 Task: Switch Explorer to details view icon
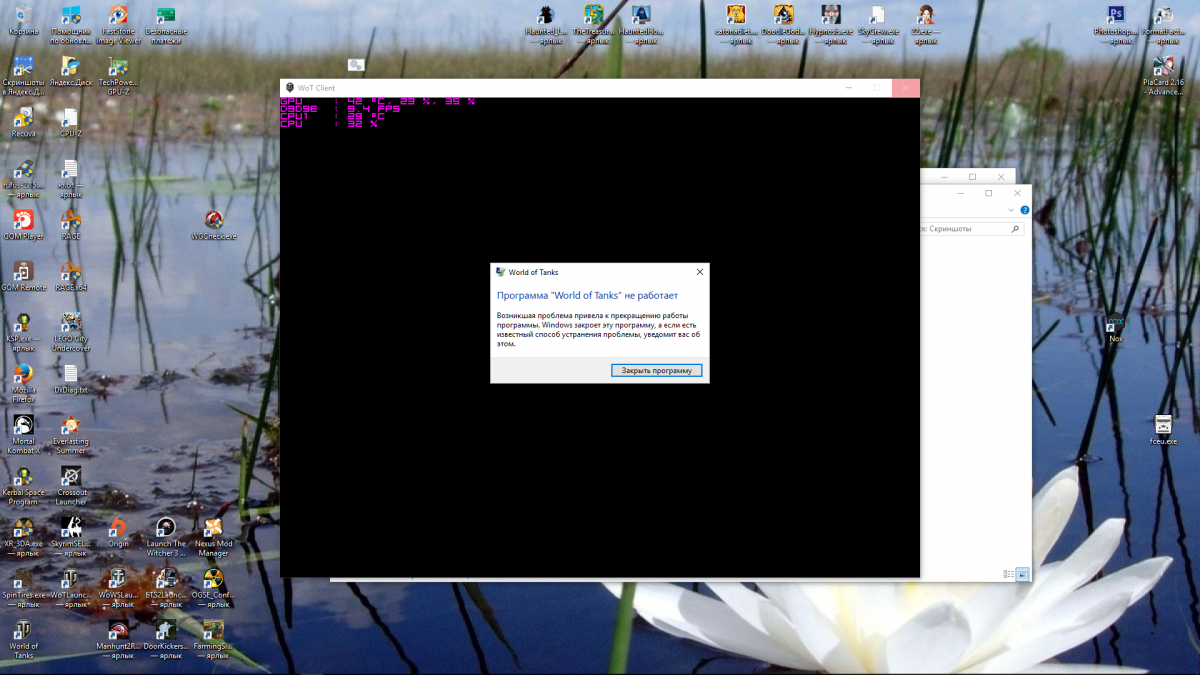[1008, 574]
